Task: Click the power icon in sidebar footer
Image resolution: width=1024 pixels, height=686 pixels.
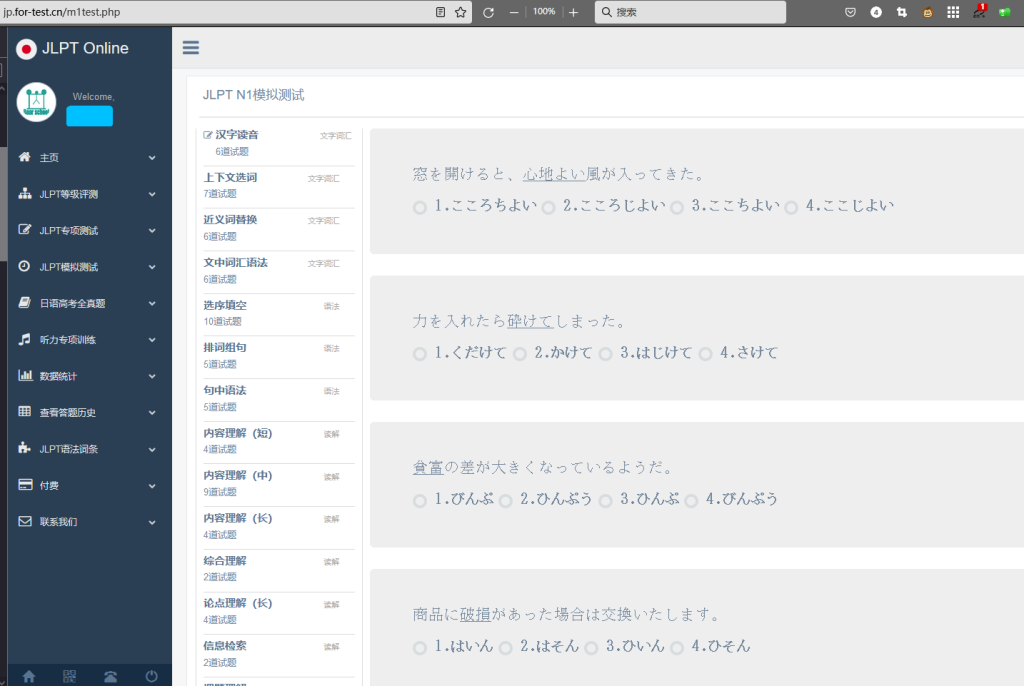Action: (151, 676)
